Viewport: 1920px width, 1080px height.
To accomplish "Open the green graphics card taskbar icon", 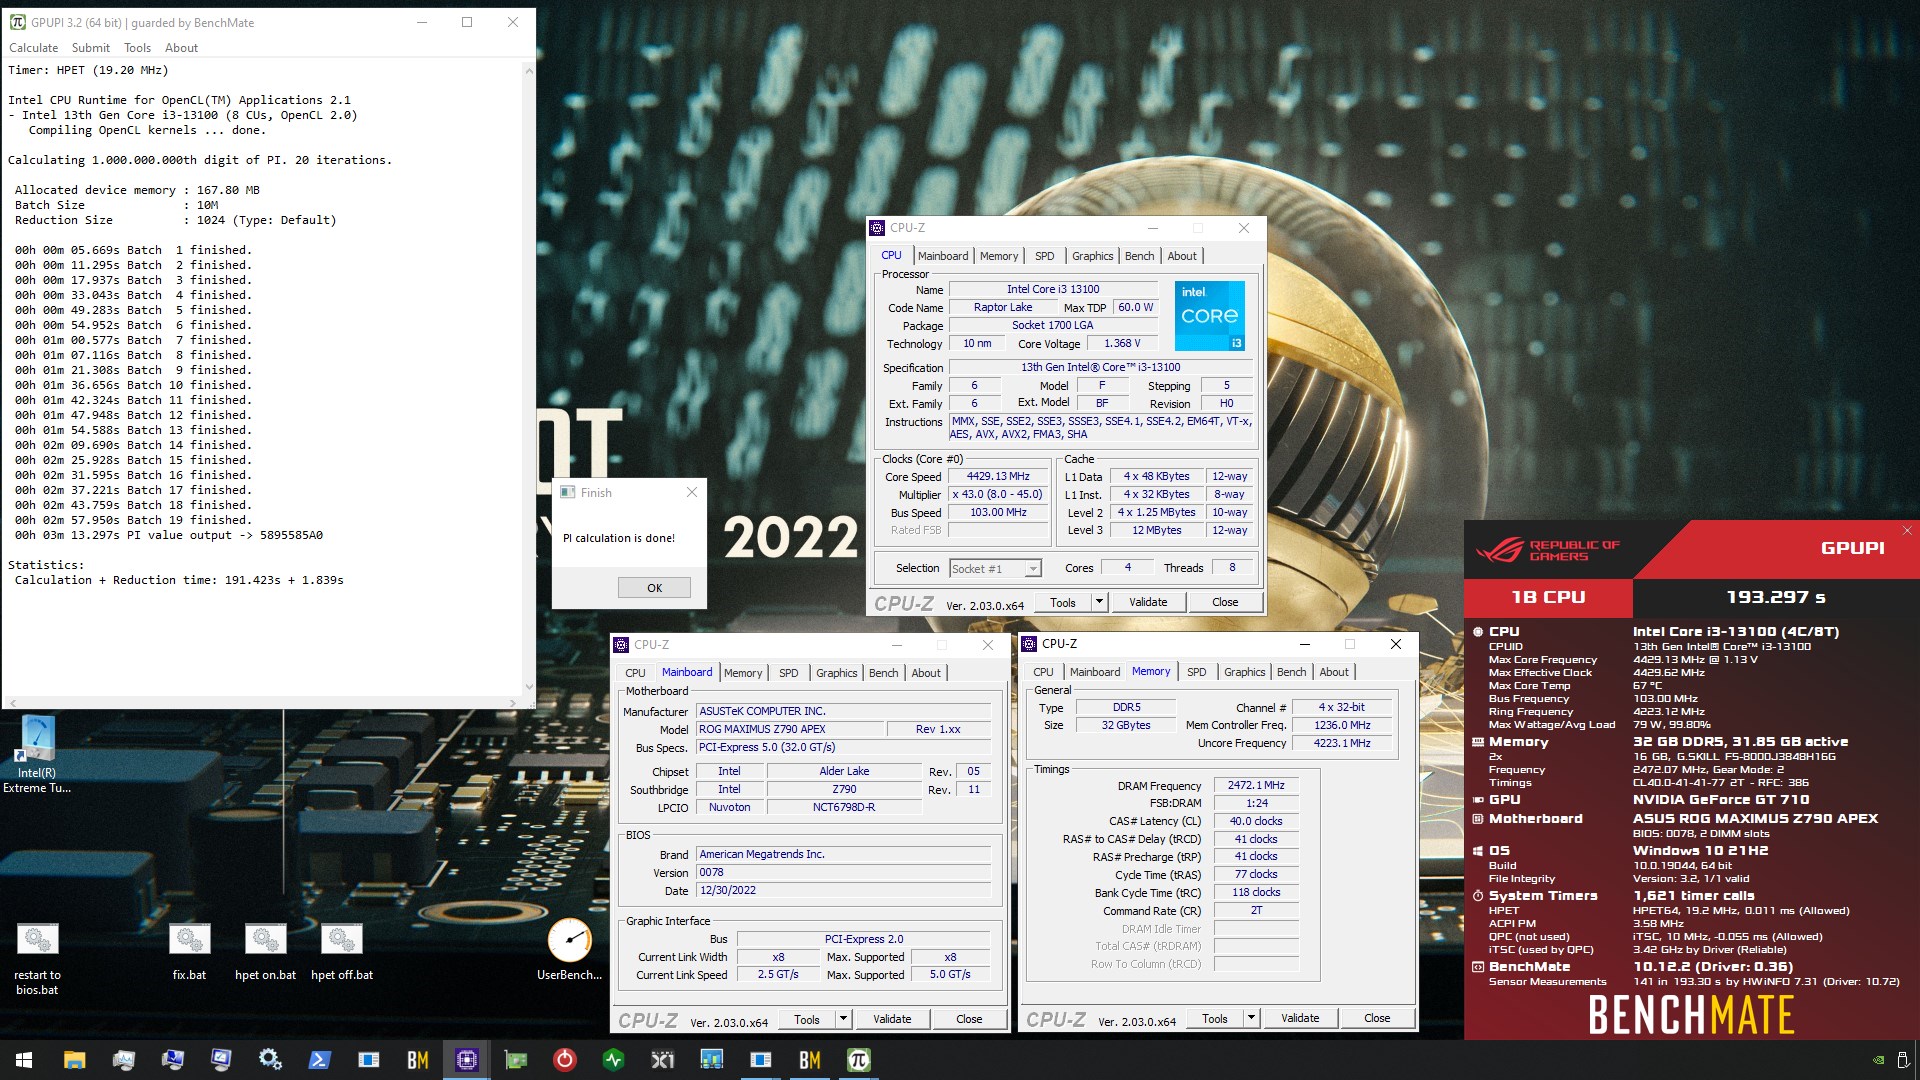I will 515,1060.
